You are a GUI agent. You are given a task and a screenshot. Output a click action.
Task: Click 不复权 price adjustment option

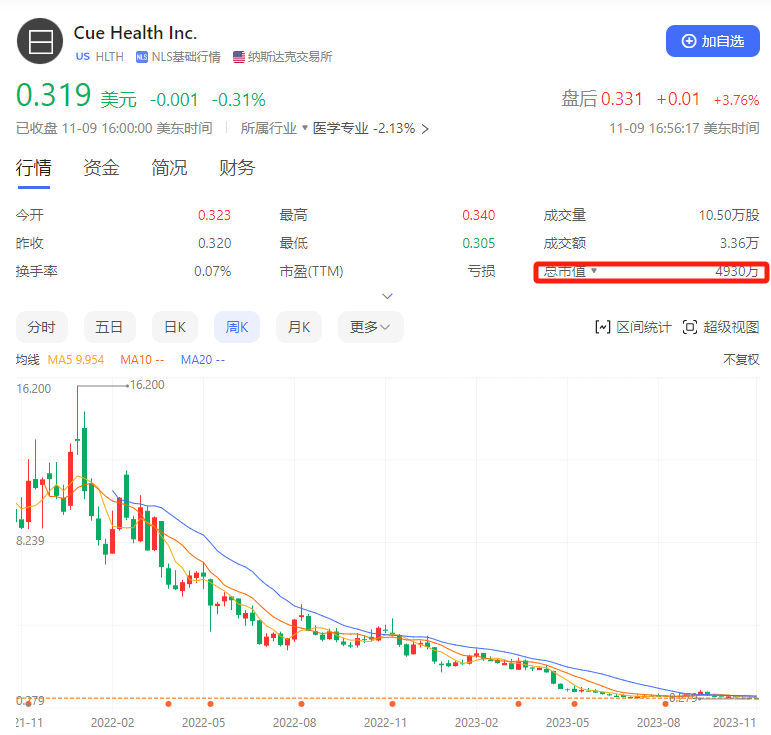(x=741, y=360)
